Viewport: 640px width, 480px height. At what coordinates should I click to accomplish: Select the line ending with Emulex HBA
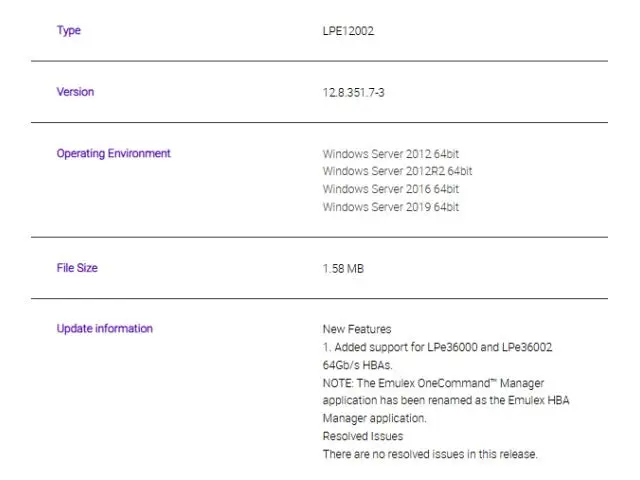pos(446,401)
